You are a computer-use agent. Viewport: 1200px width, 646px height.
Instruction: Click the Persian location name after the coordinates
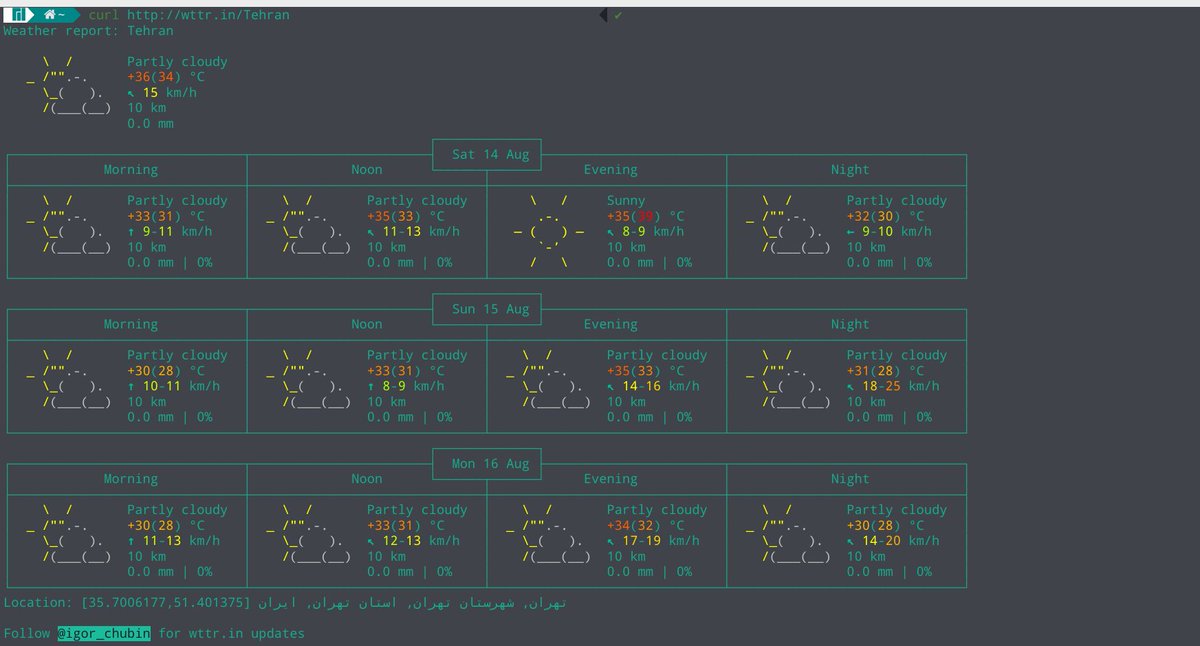[412, 604]
